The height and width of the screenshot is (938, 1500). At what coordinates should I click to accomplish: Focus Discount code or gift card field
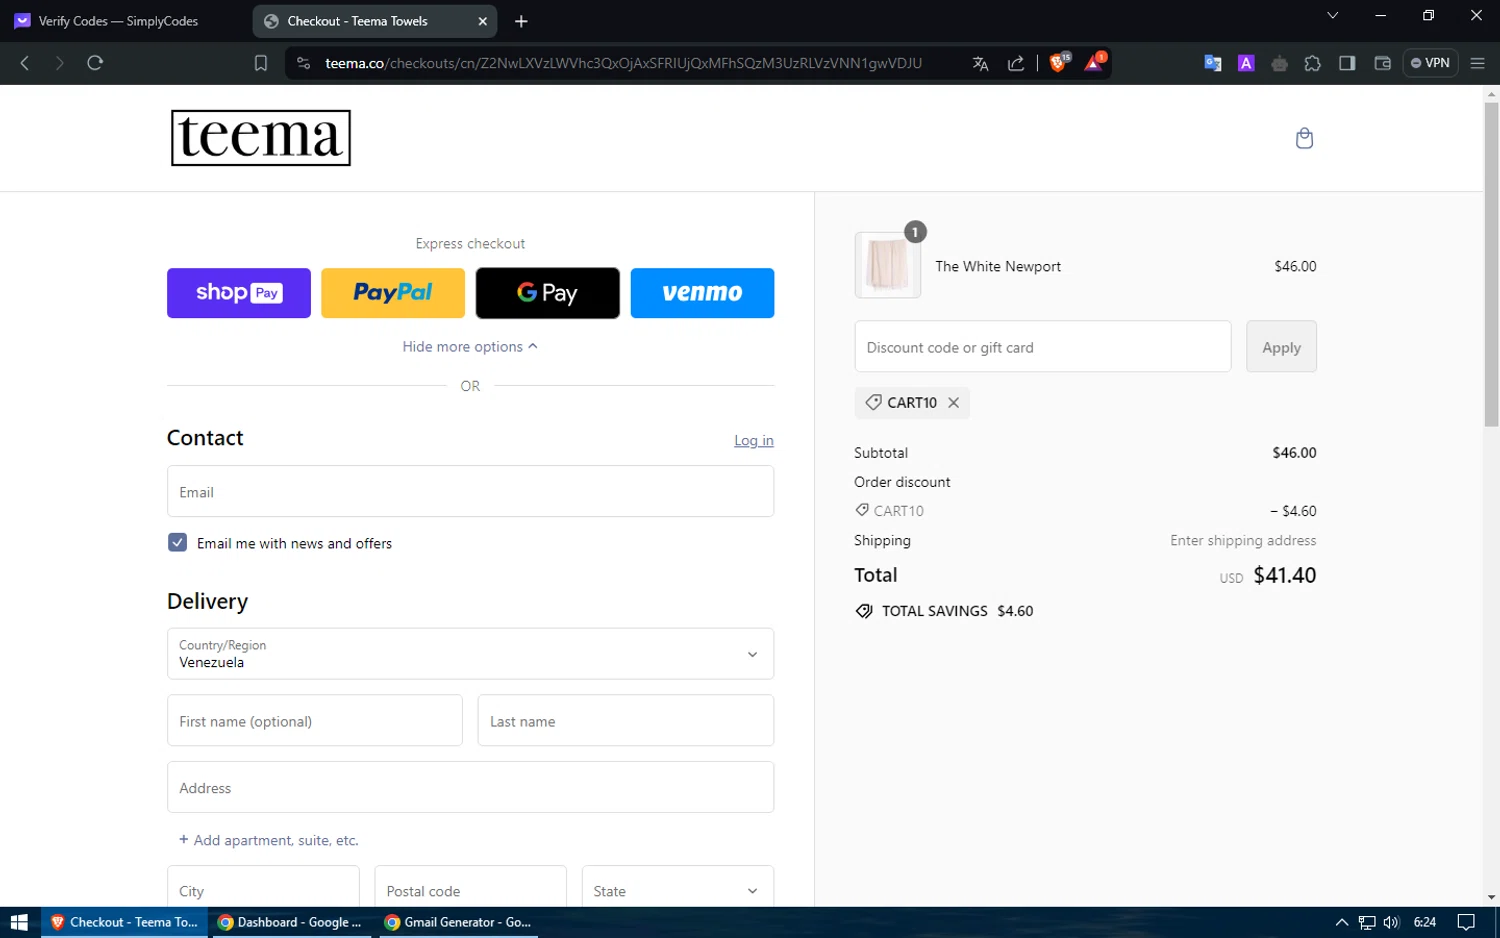[1043, 346]
